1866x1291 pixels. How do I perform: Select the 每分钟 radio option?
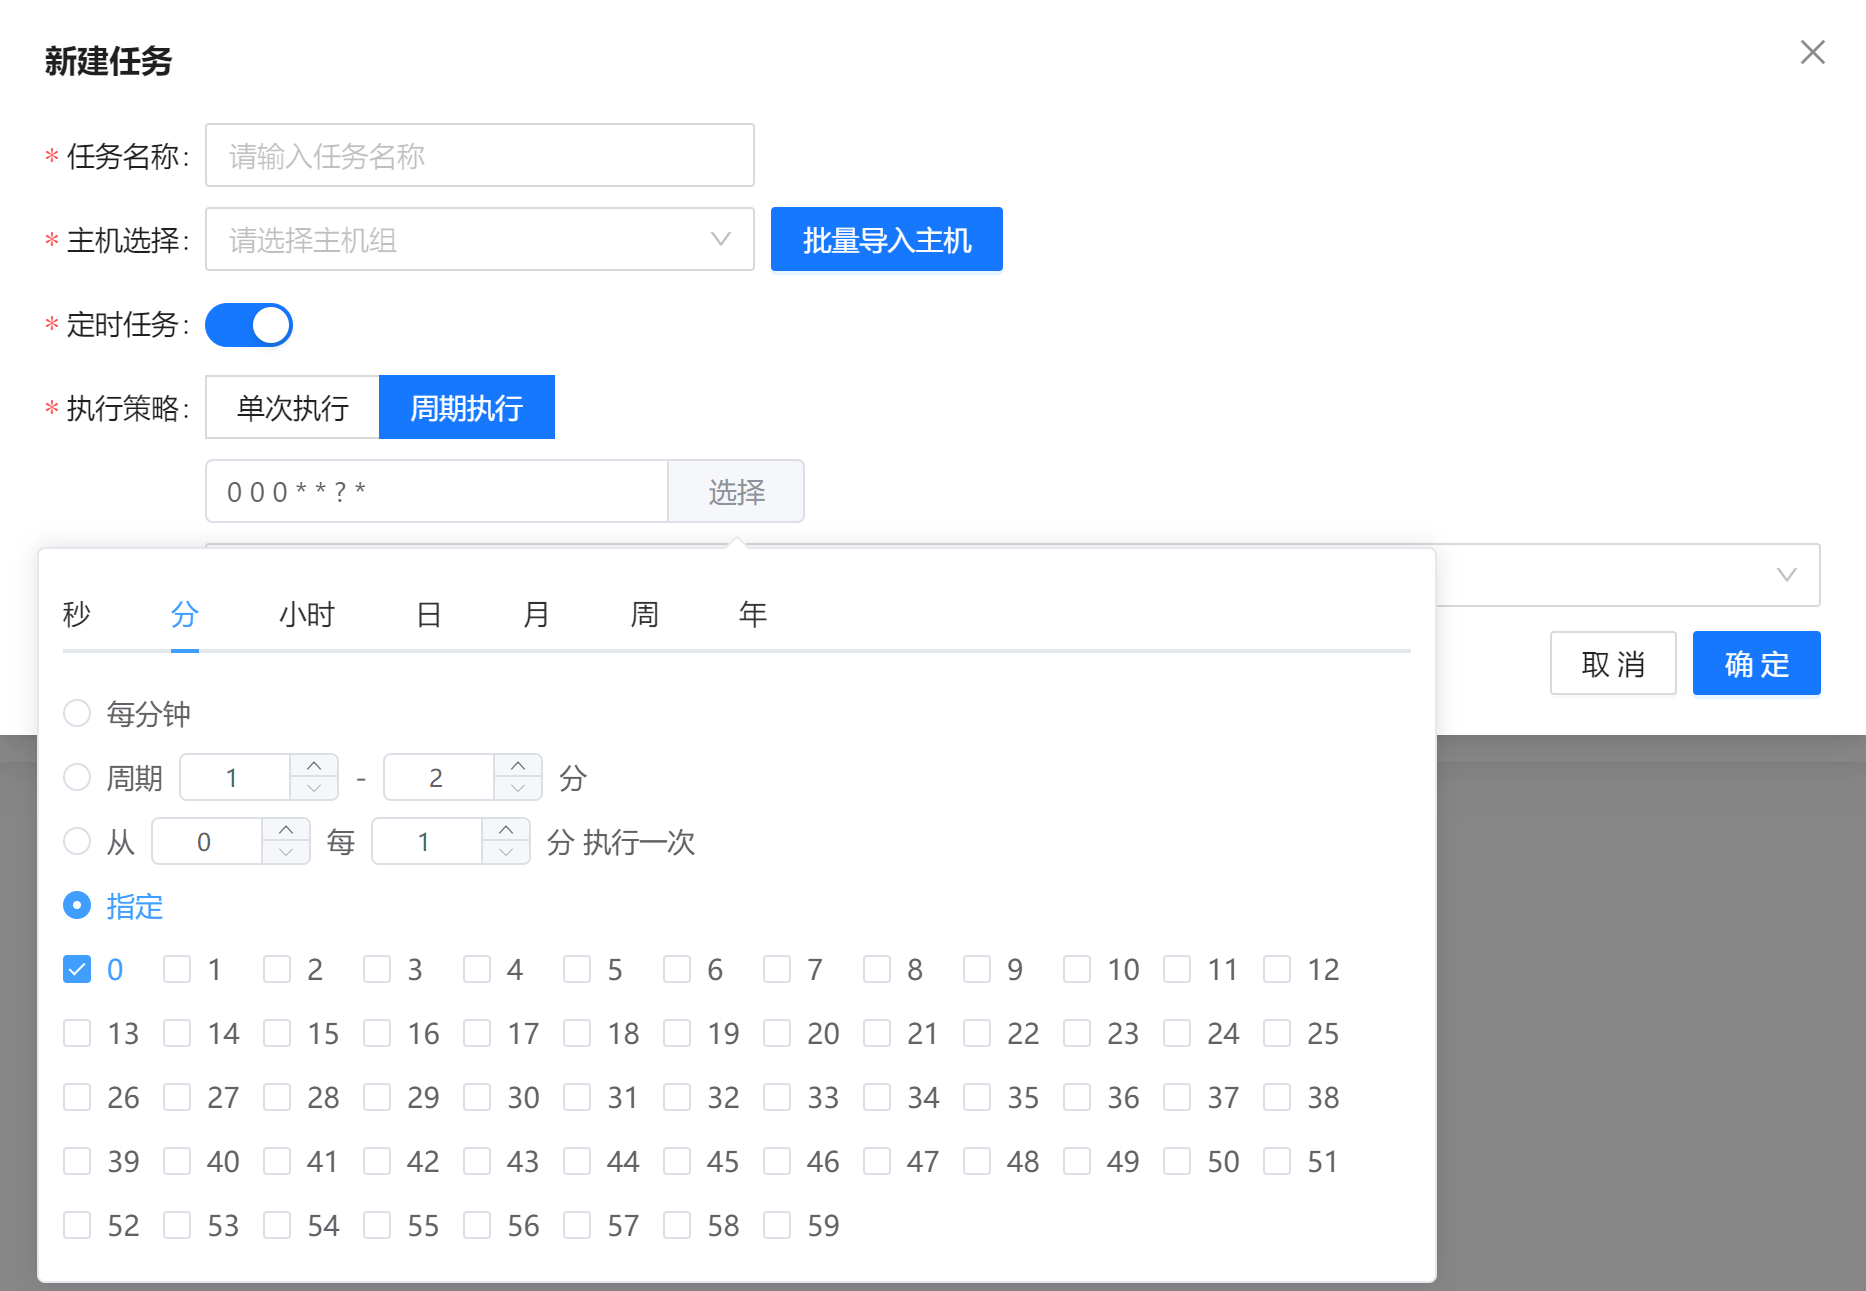pyautogui.click(x=77, y=714)
